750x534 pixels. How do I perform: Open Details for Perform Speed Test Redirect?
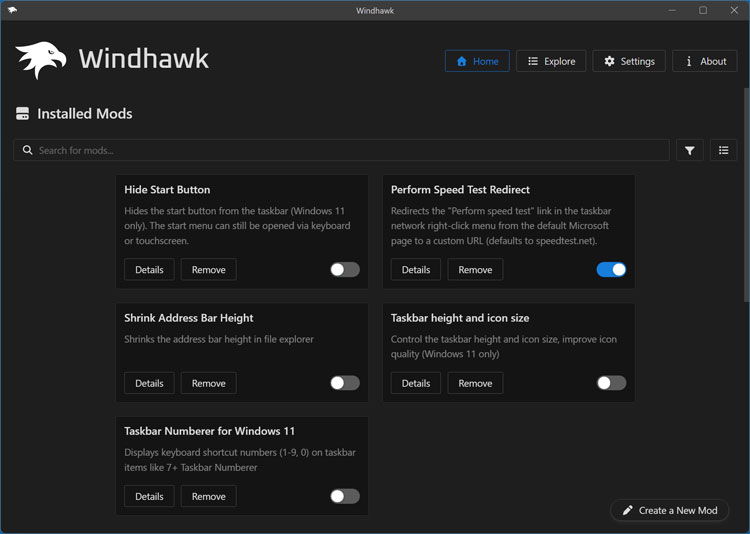pyautogui.click(x=416, y=269)
